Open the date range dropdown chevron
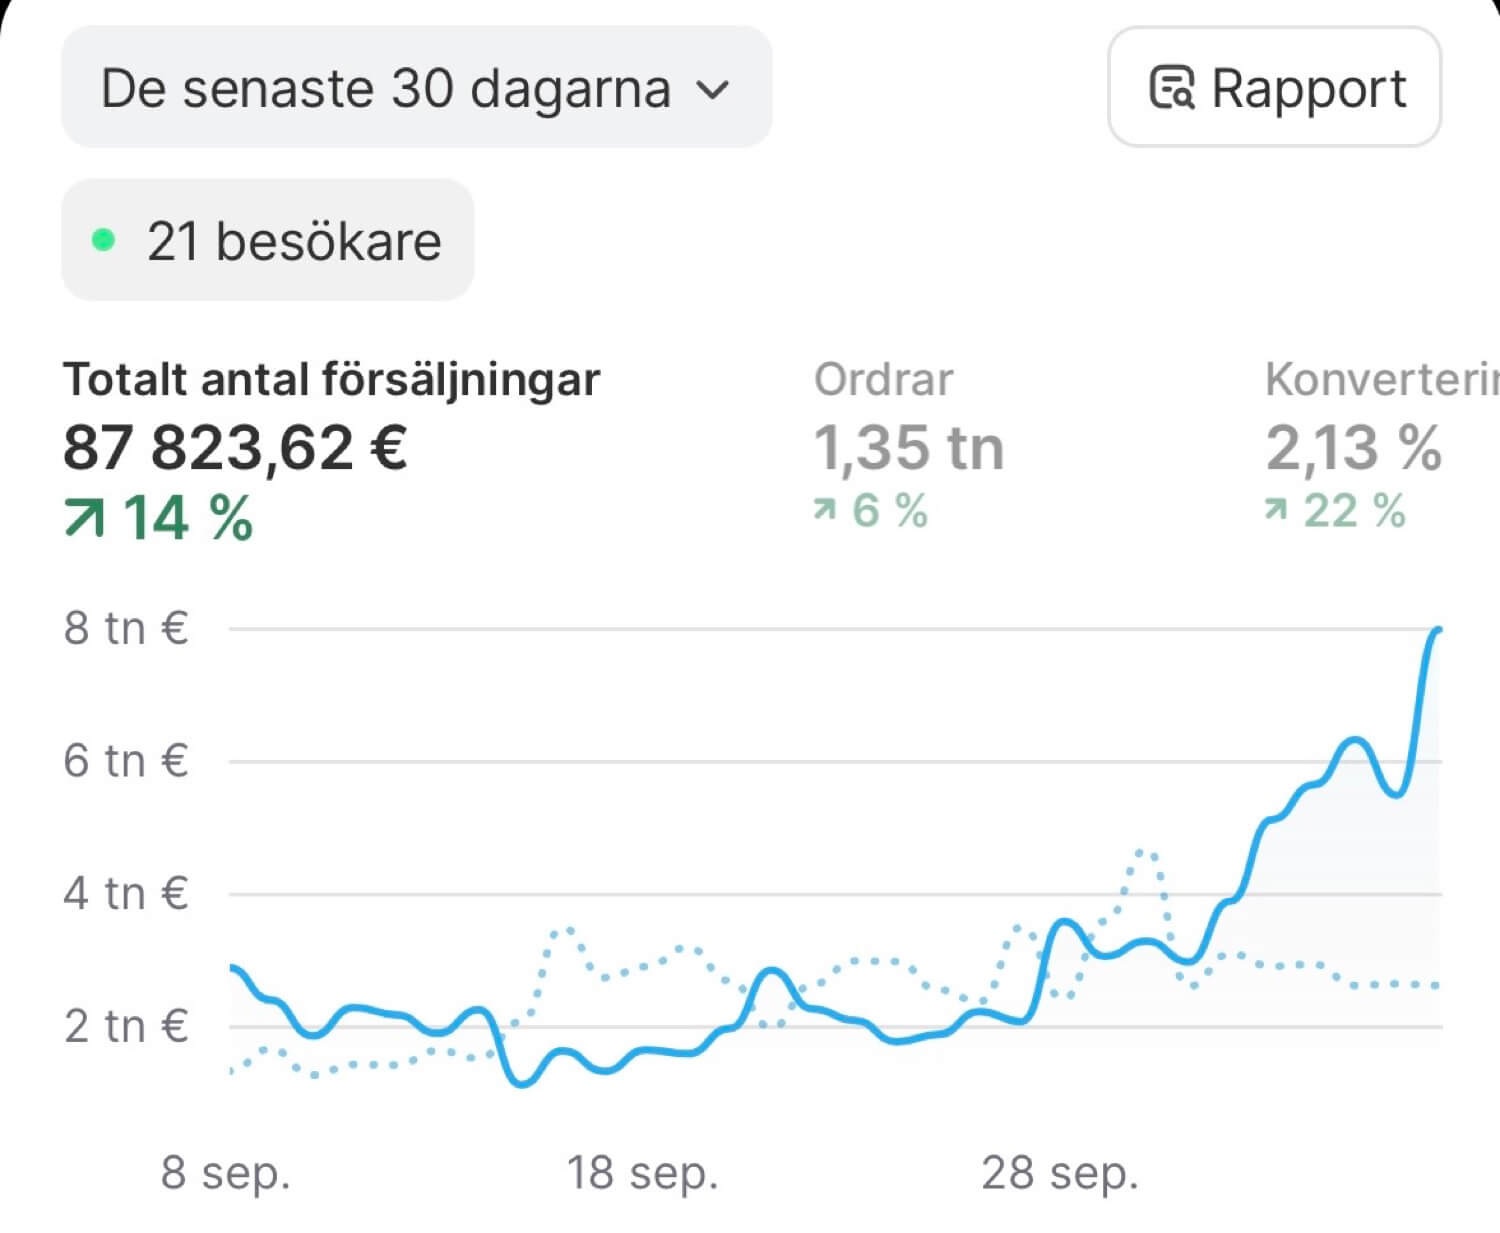The image size is (1500, 1233). 712,90
